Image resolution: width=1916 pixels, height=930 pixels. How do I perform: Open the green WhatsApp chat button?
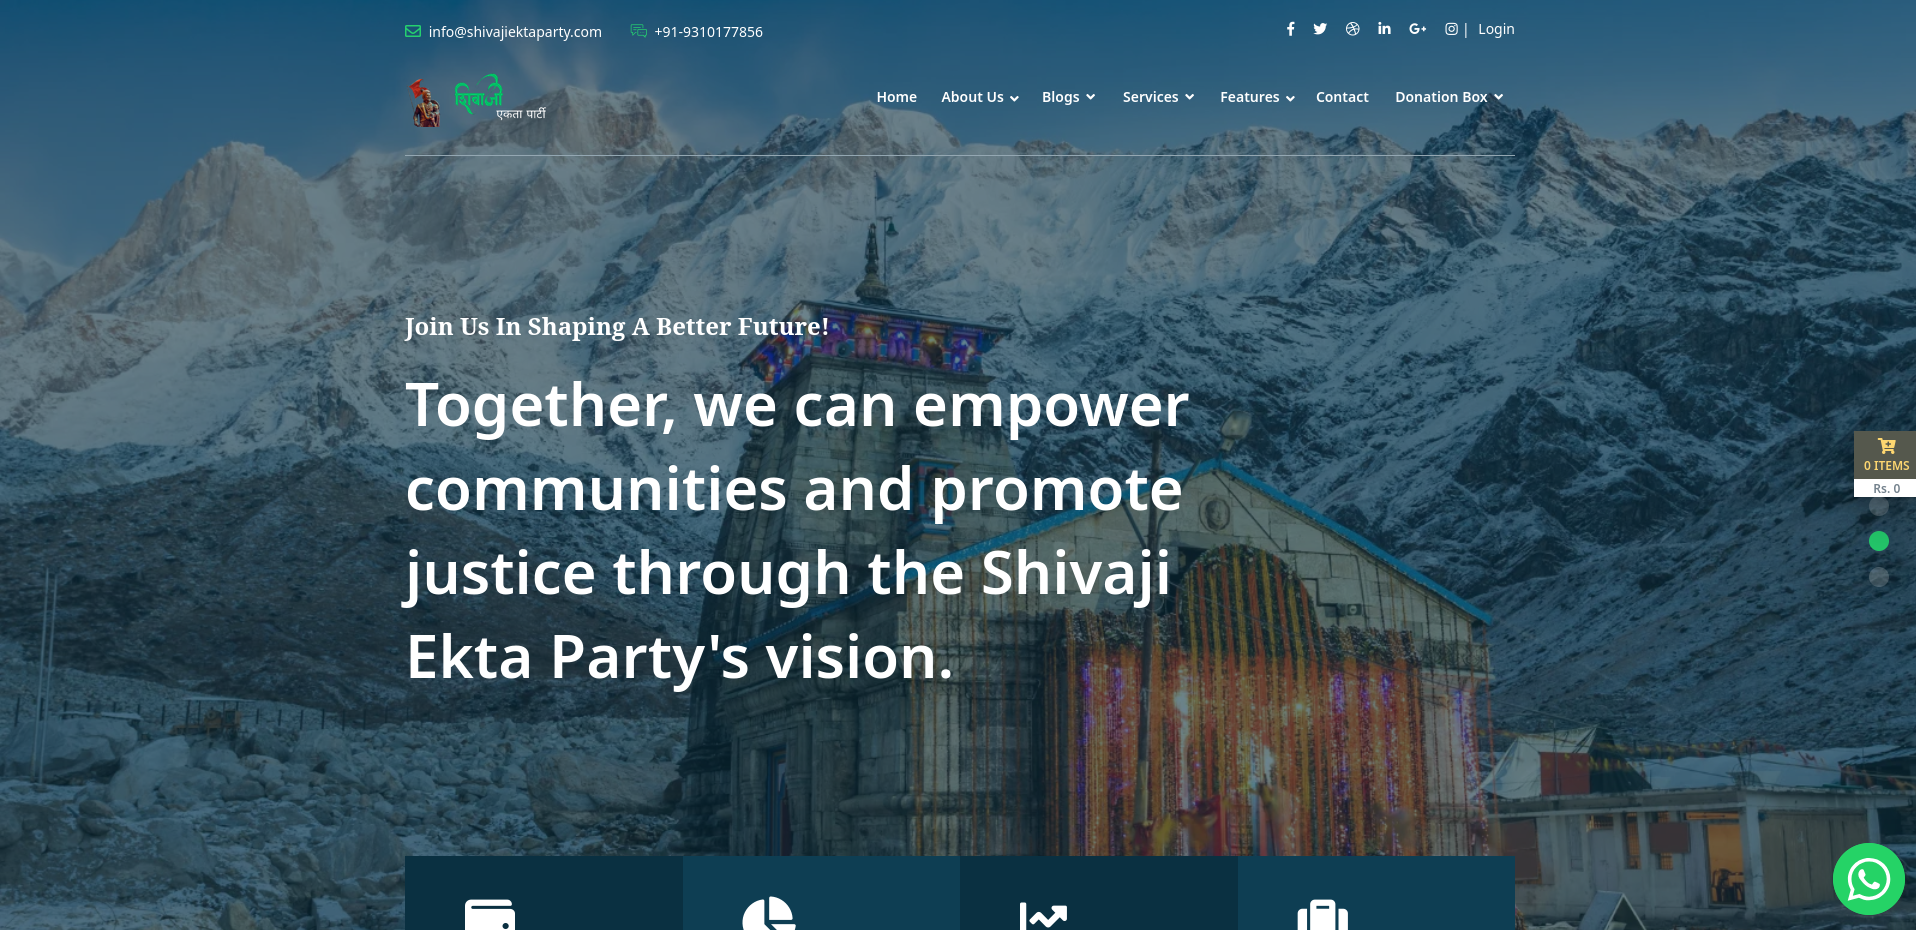[x=1868, y=879]
